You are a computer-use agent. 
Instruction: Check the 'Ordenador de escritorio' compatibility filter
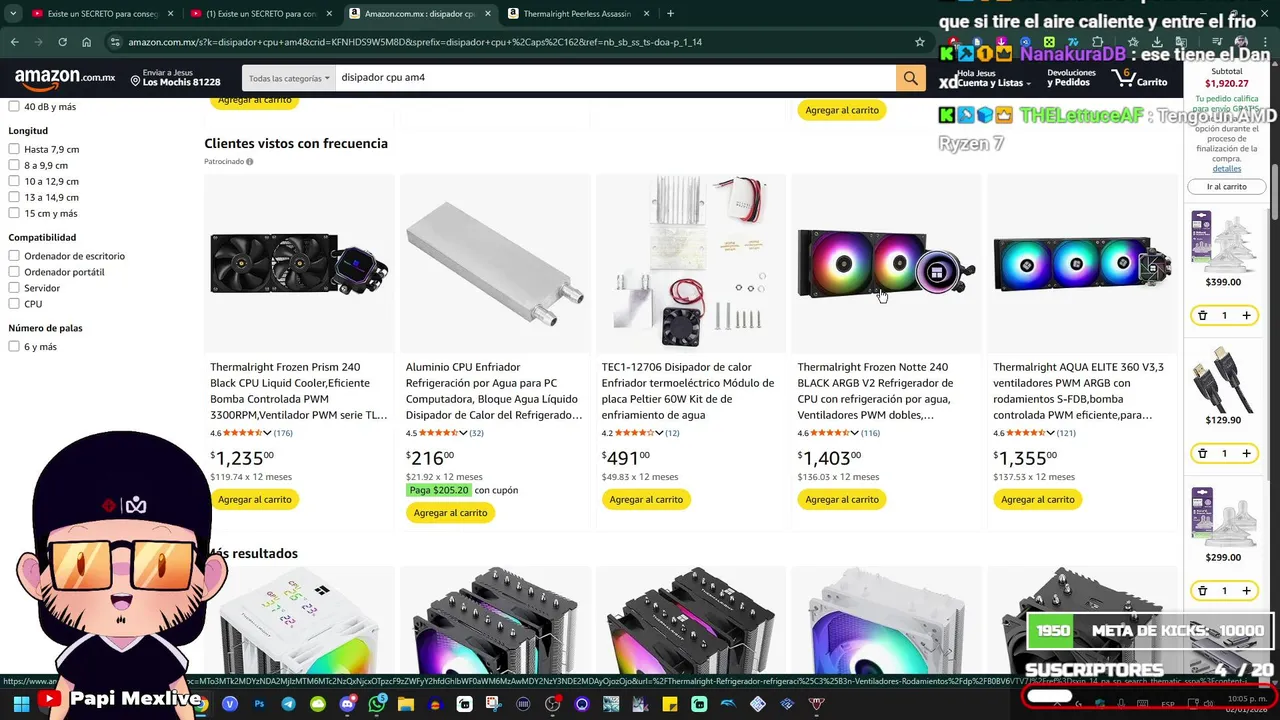tap(14, 256)
